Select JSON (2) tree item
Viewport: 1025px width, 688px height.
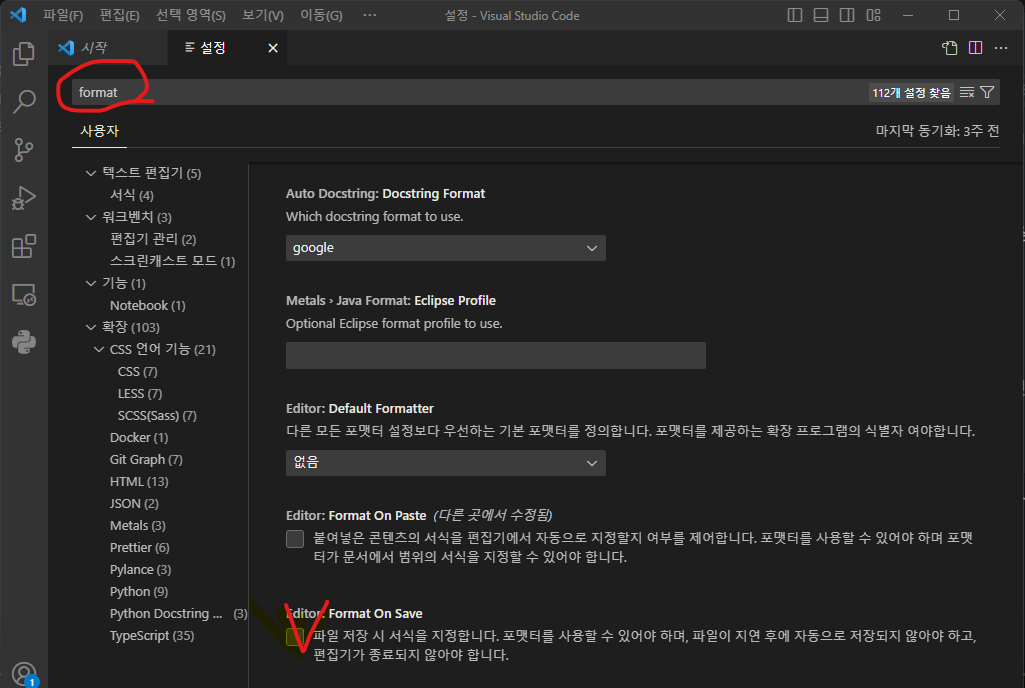(134, 504)
